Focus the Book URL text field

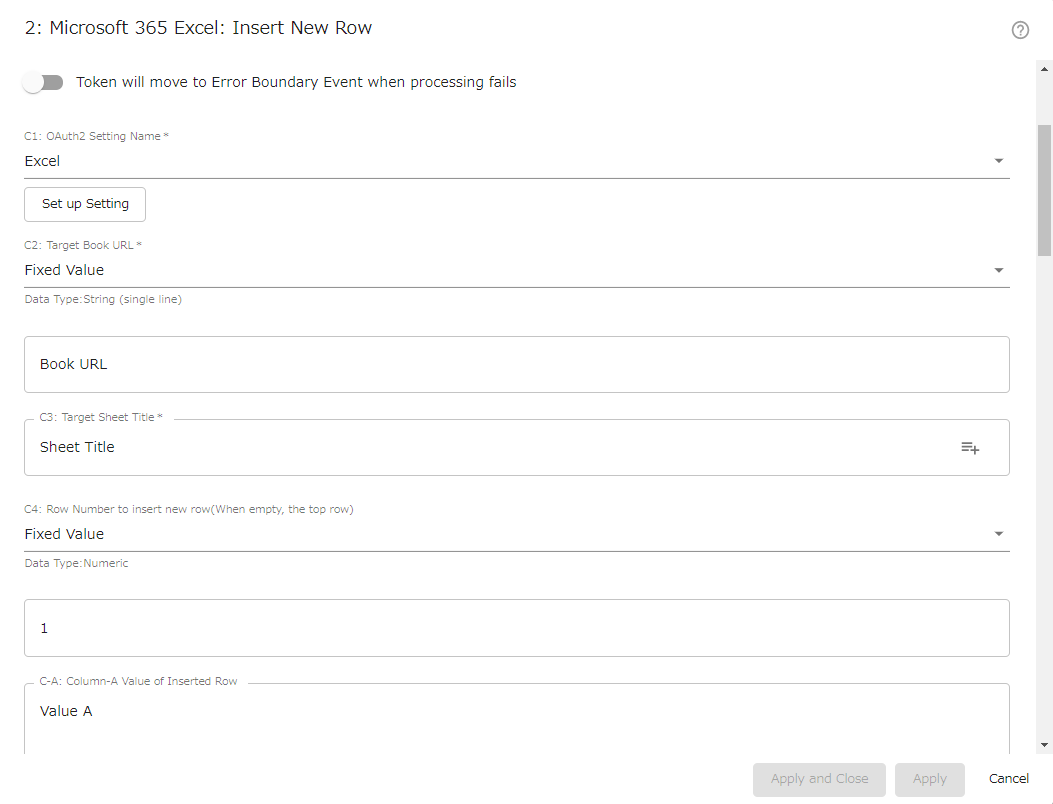click(x=516, y=364)
